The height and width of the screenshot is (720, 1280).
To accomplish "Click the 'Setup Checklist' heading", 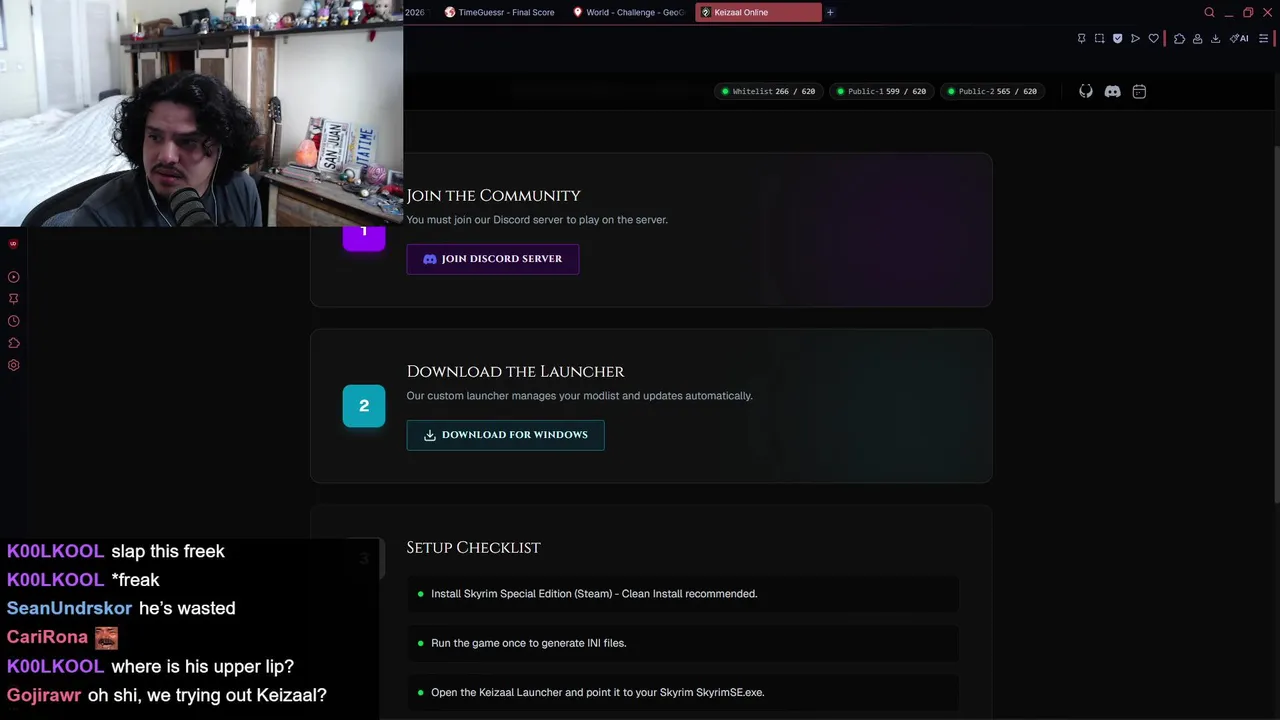I will click(473, 548).
